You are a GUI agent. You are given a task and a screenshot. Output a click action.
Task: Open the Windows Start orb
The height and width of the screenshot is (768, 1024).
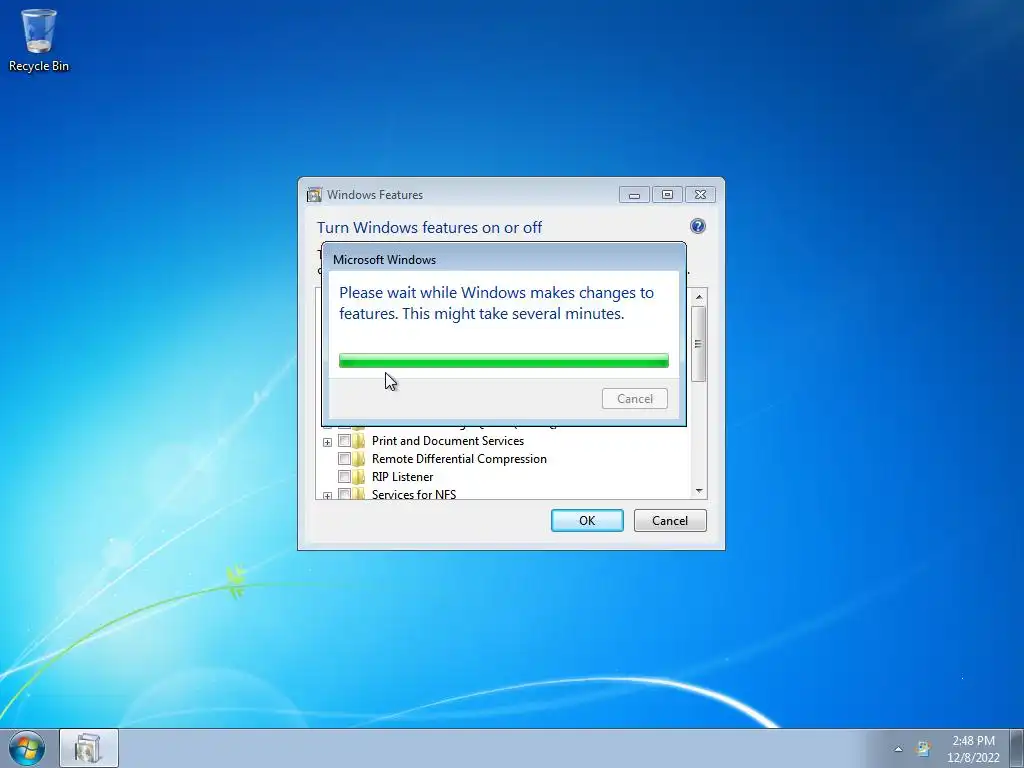point(27,748)
